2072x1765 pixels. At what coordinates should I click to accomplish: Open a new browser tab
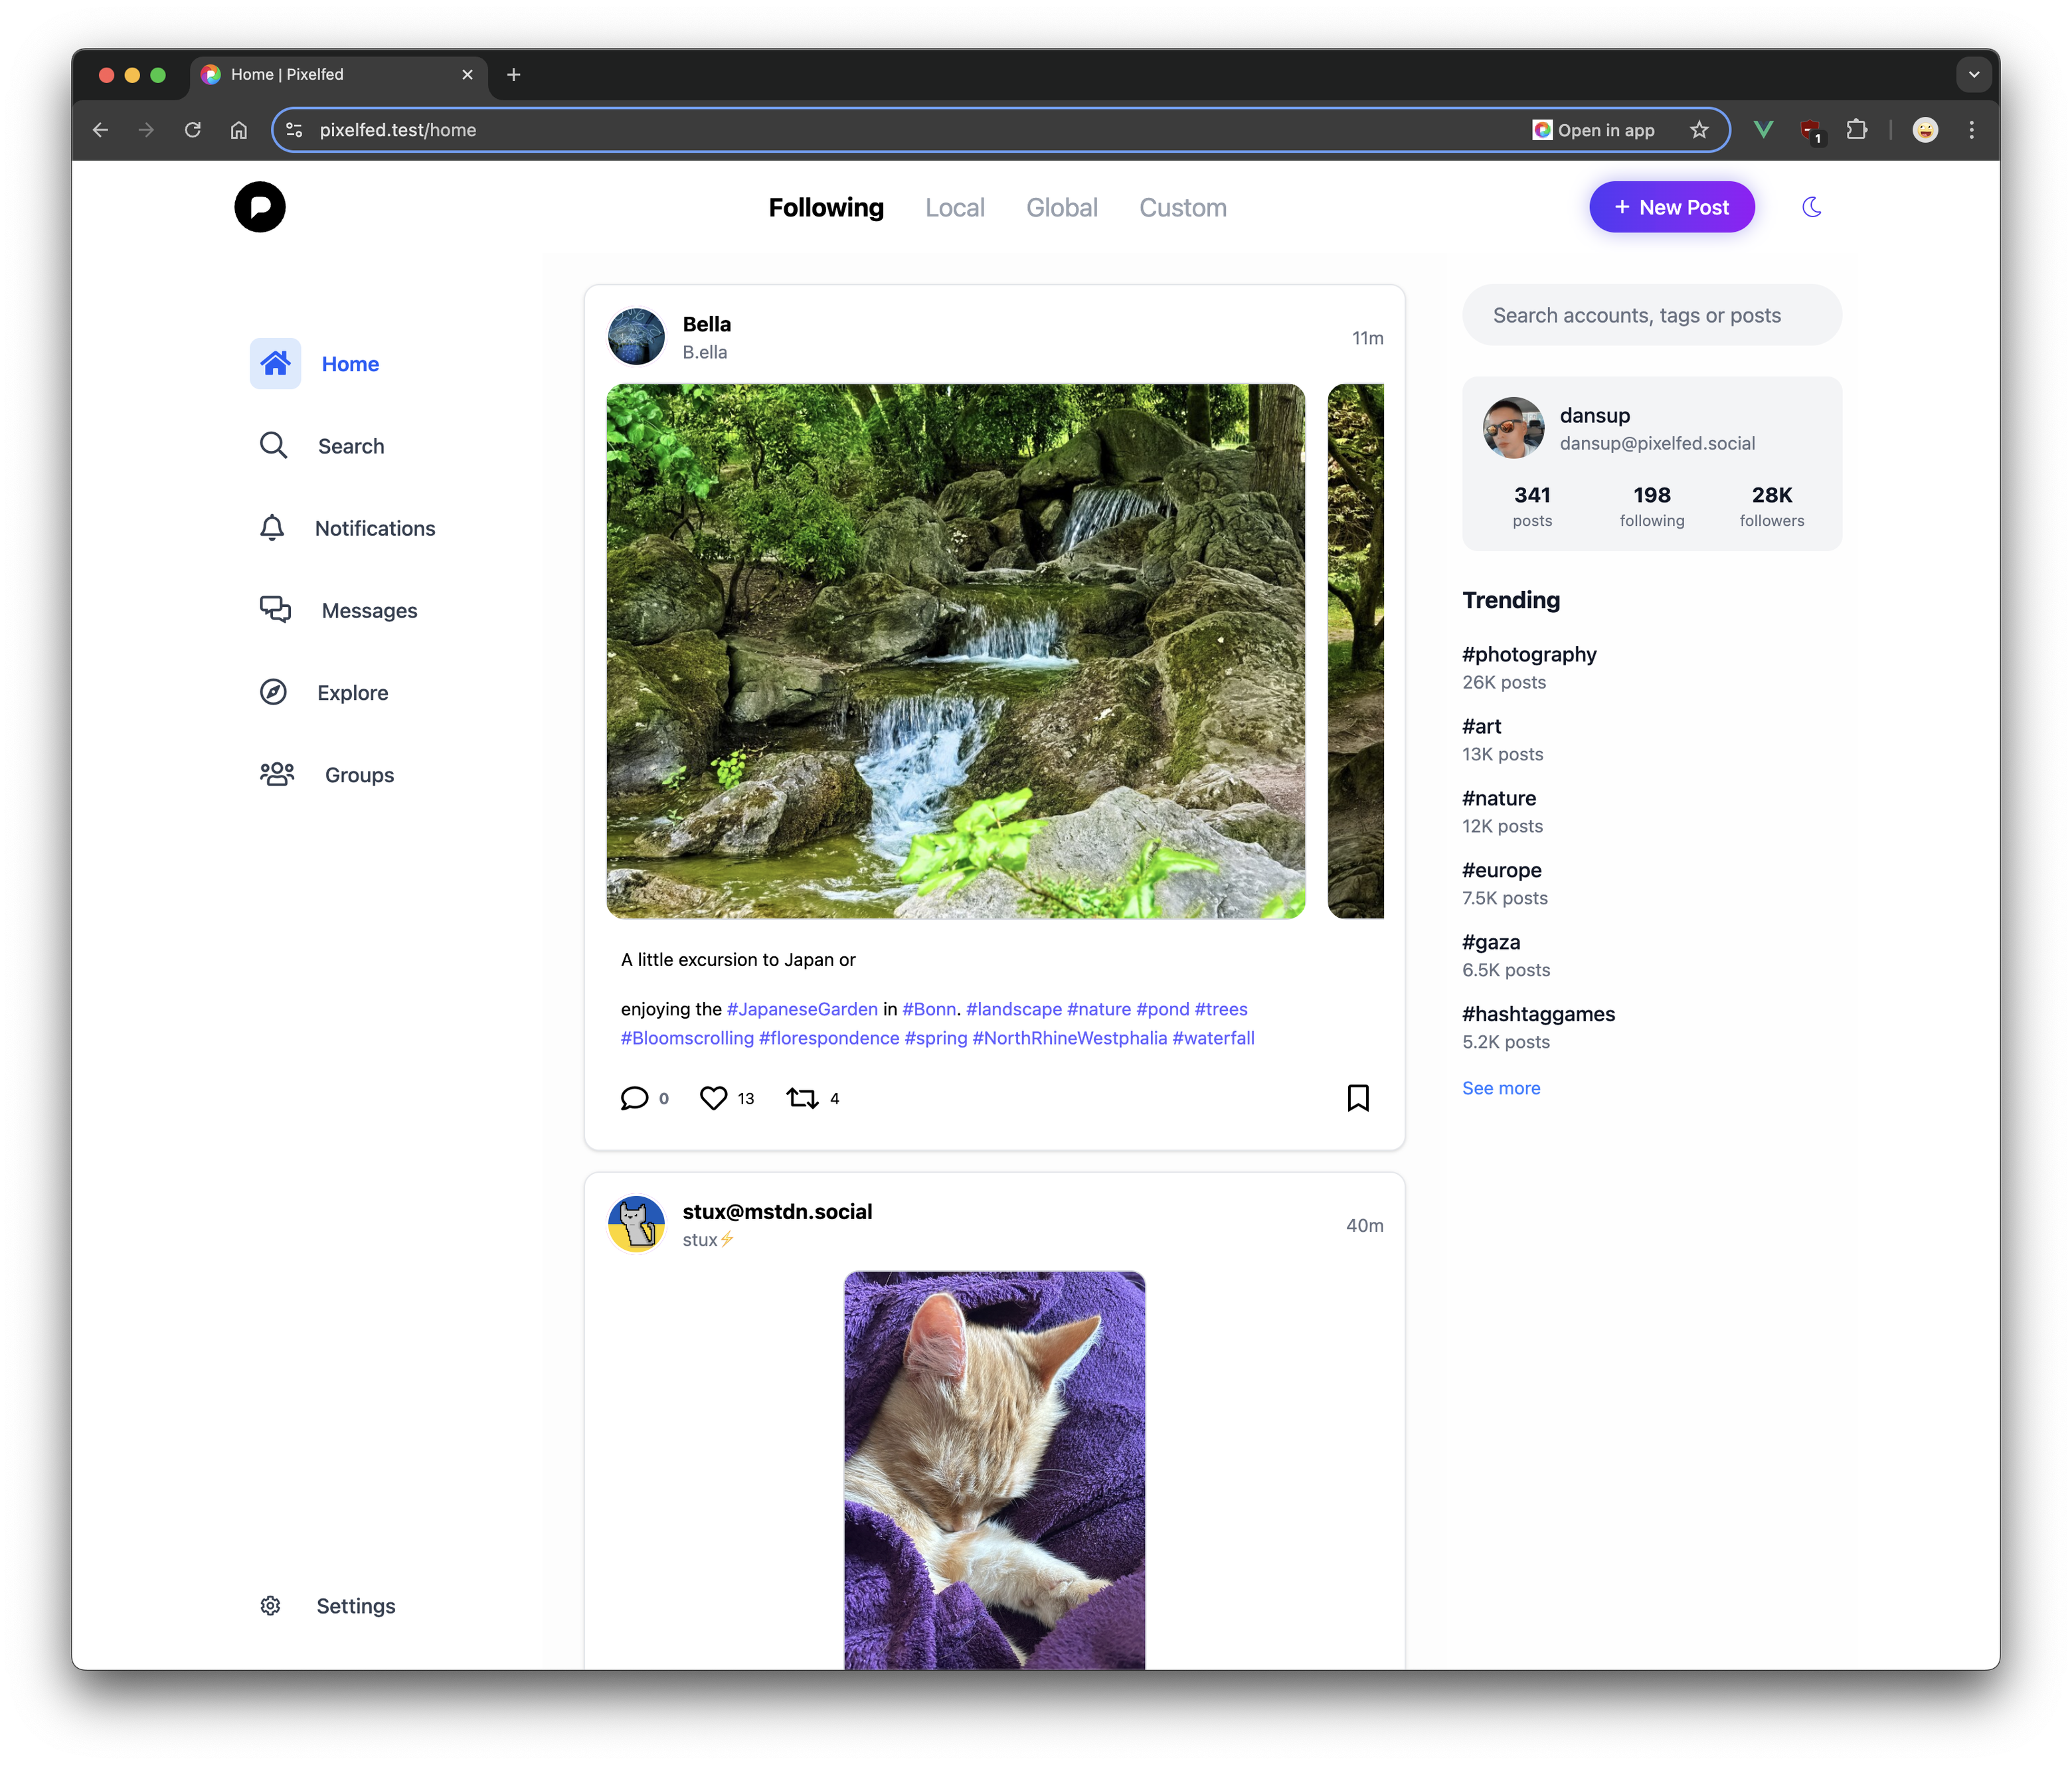[x=514, y=75]
